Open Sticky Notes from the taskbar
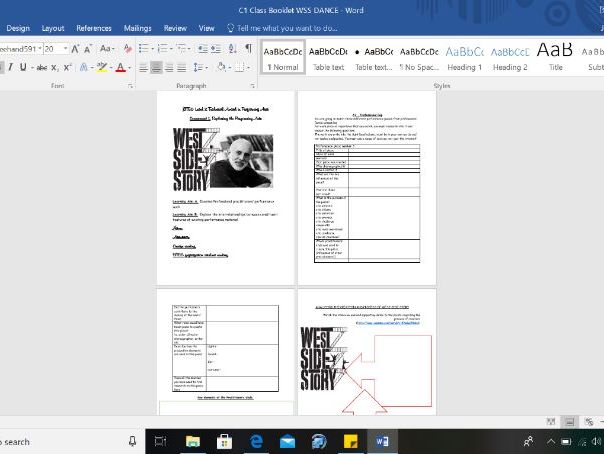This screenshot has width=604, height=454. (351, 441)
